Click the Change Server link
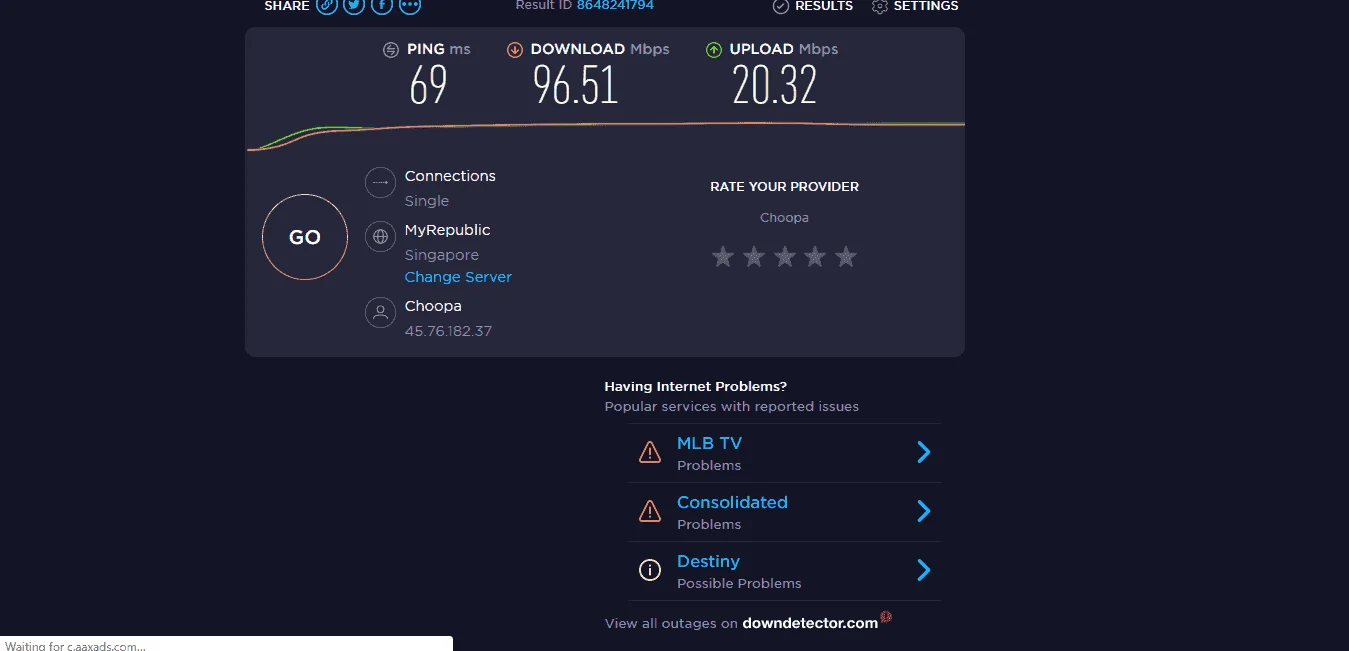 tap(458, 277)
